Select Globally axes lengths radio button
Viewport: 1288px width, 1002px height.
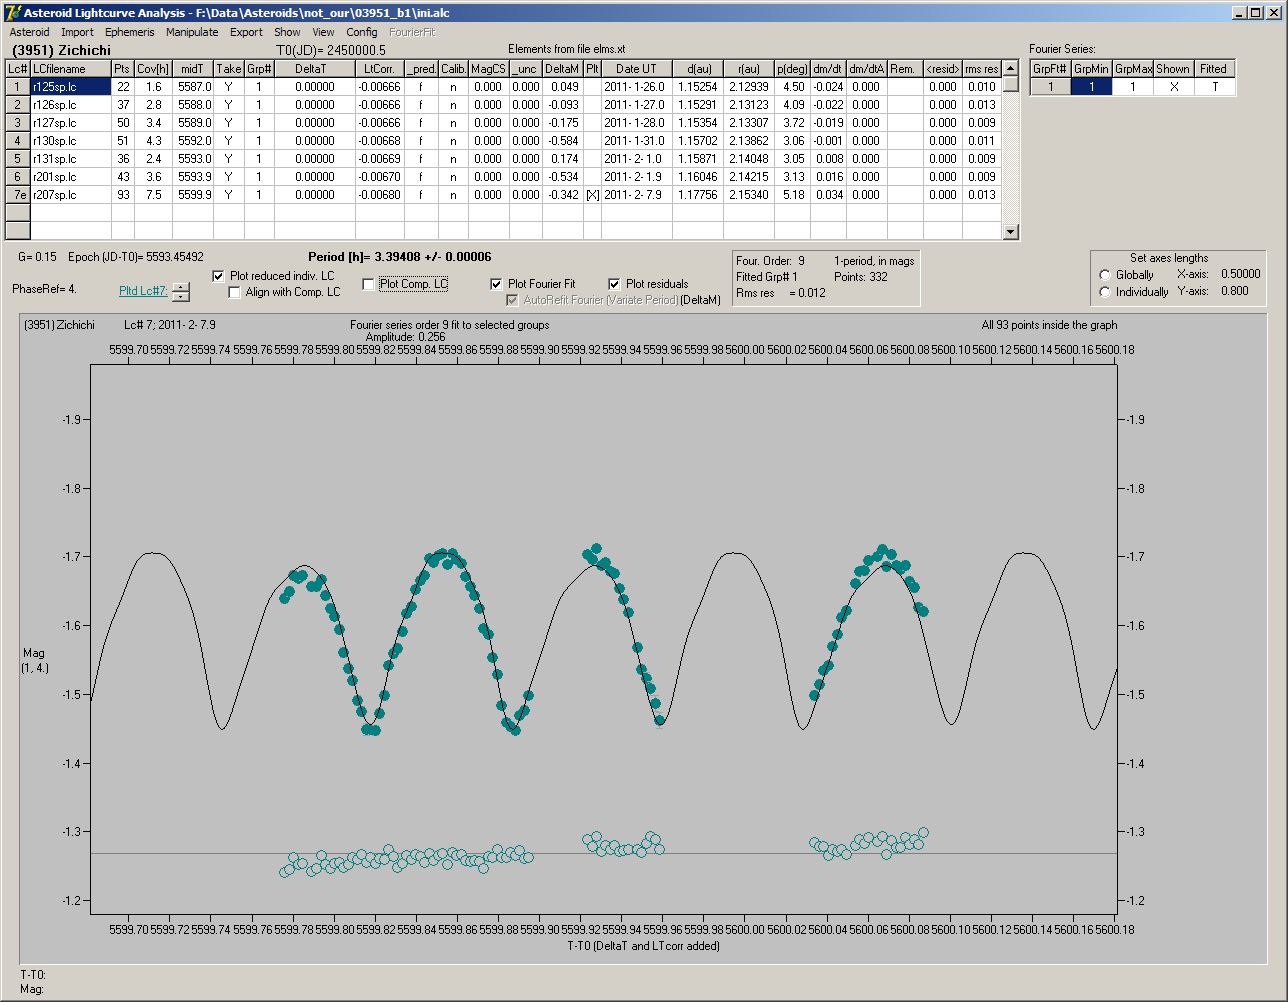coord(1105,275)
